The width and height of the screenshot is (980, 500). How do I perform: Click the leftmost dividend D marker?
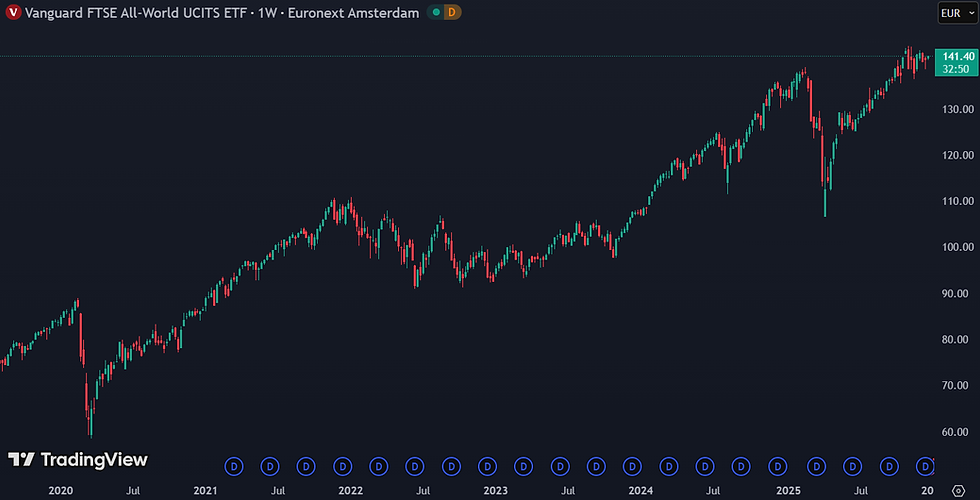(x=234, y=466)
